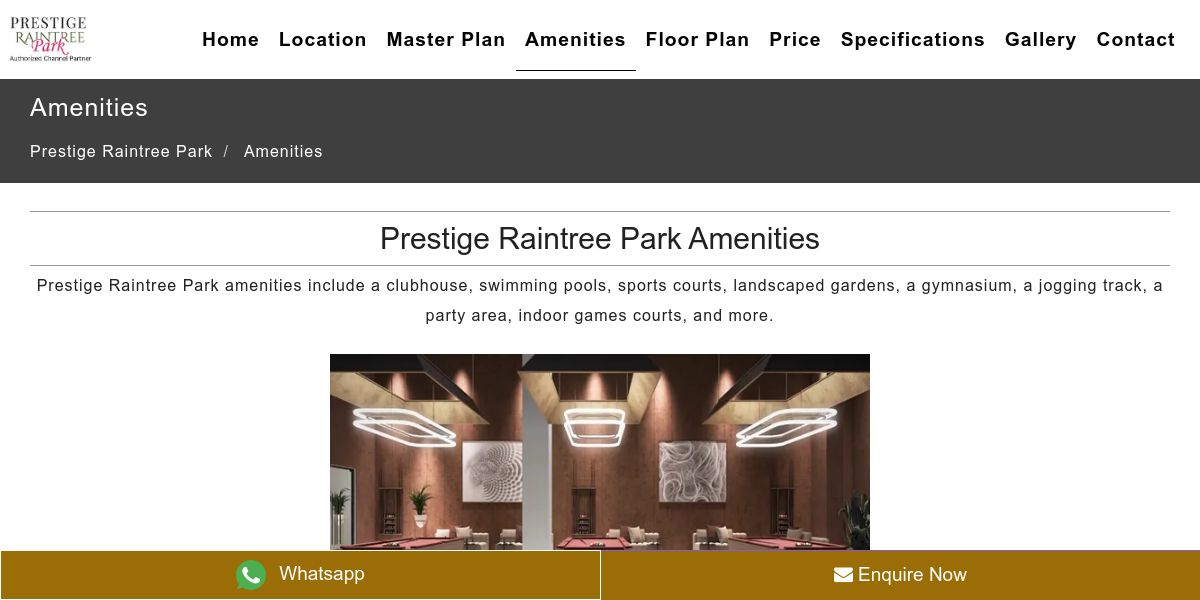Screen dimensions: 1200x600
Task: Click the Prestige Raintree Park Amenities heading
Action: click(600, 239)
